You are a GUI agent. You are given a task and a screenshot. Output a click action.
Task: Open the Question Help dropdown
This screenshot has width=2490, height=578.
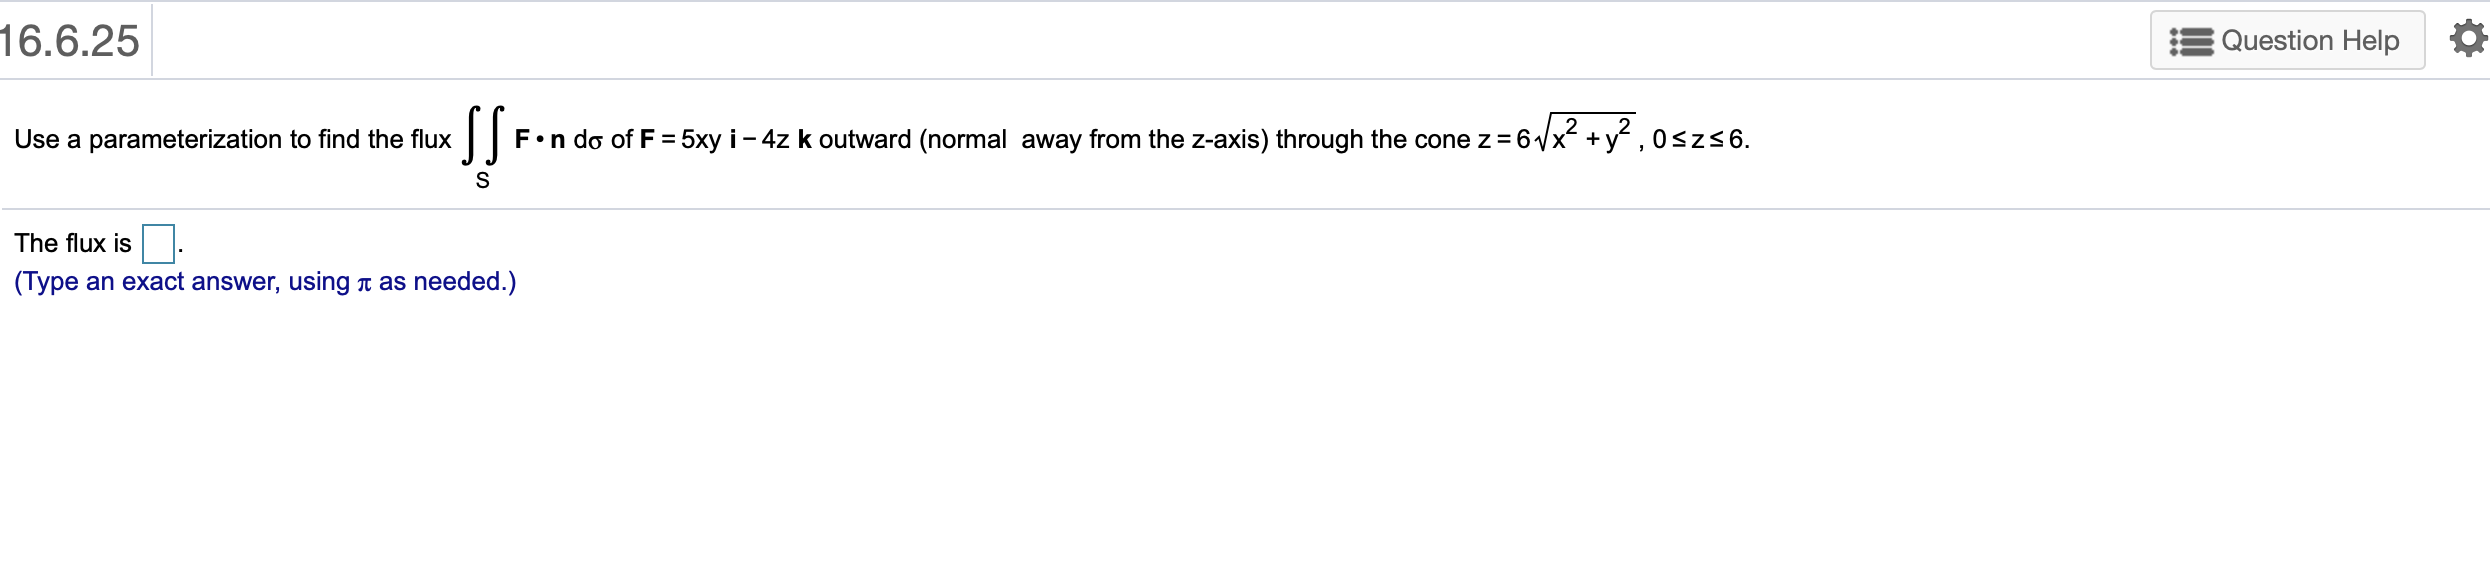2286,39
